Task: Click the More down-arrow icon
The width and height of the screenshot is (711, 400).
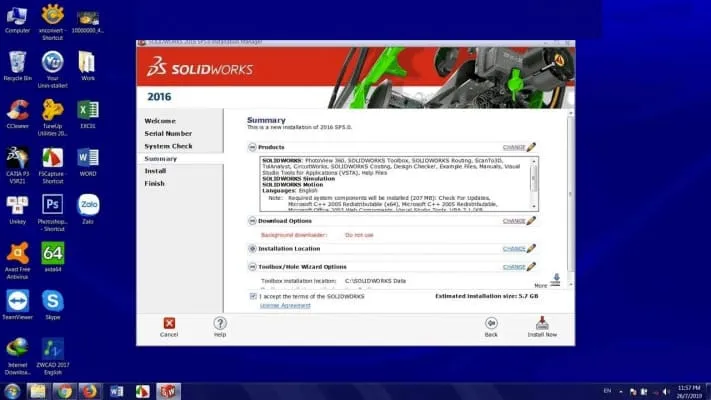Action: point(556,279)
